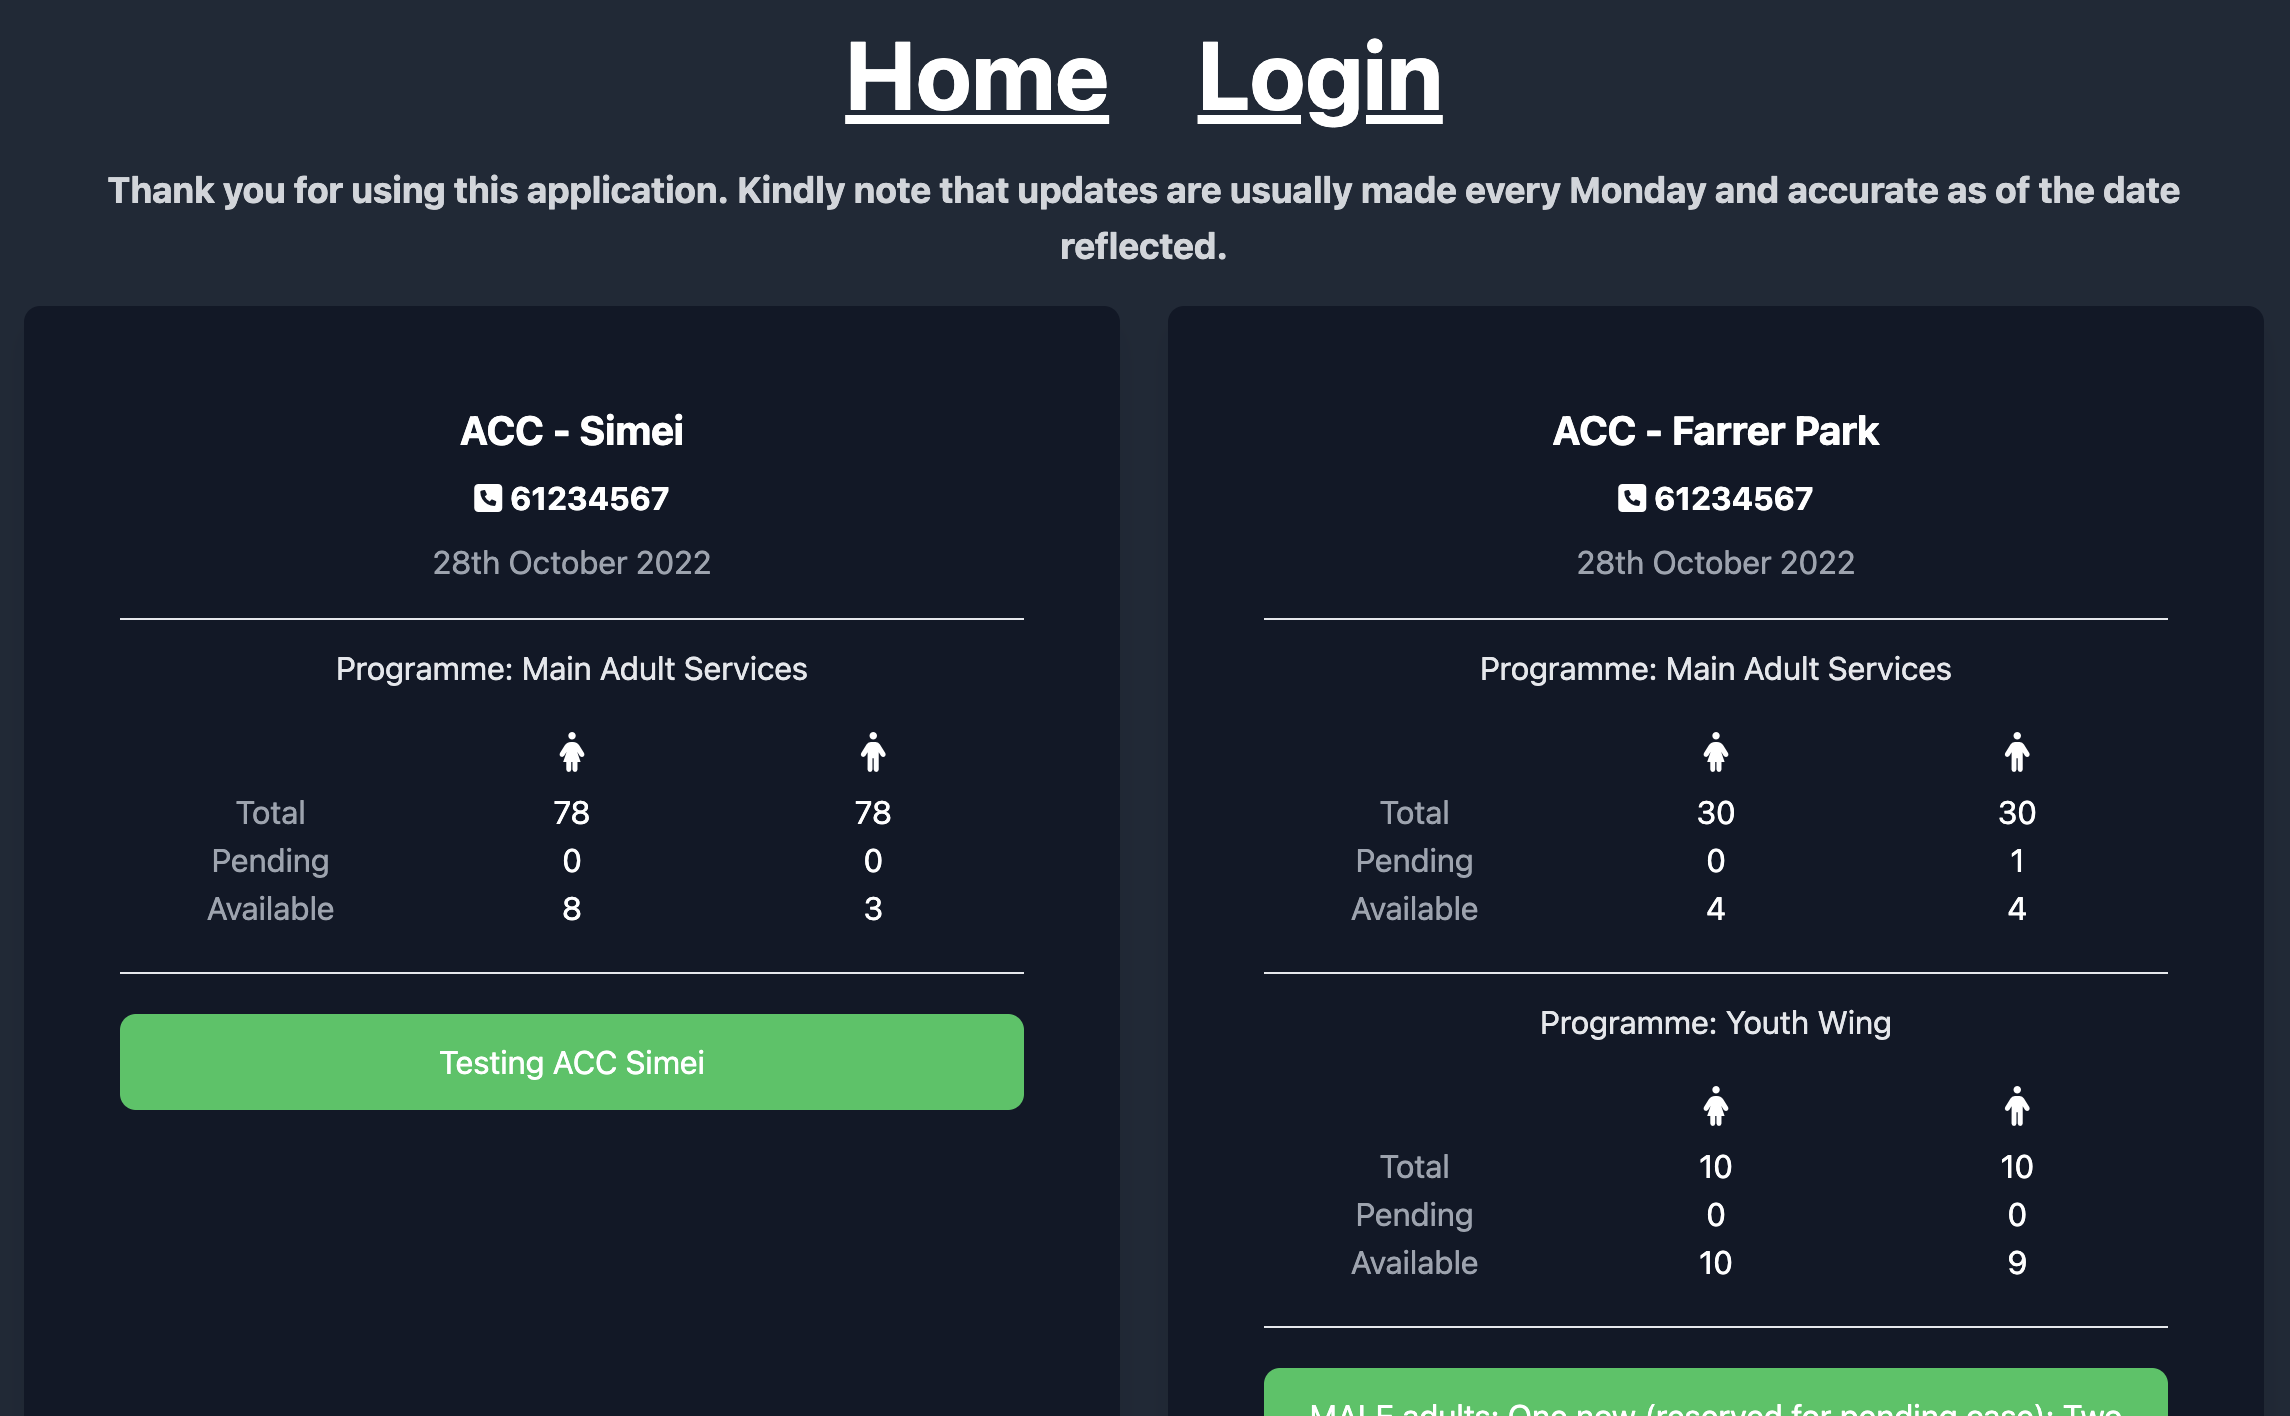The height and width of the screenshot is (1416, 2290).
Task: Click Simei female total 78
Action: click(x=572, y=813)
